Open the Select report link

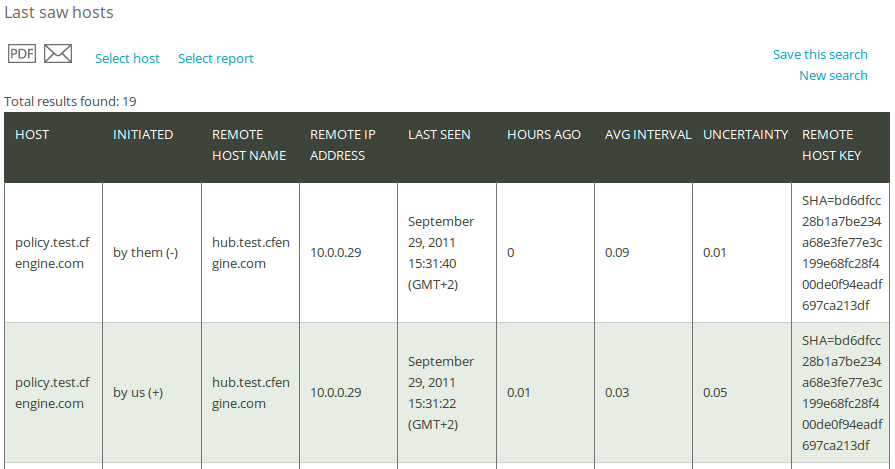[x=216, y=58]
